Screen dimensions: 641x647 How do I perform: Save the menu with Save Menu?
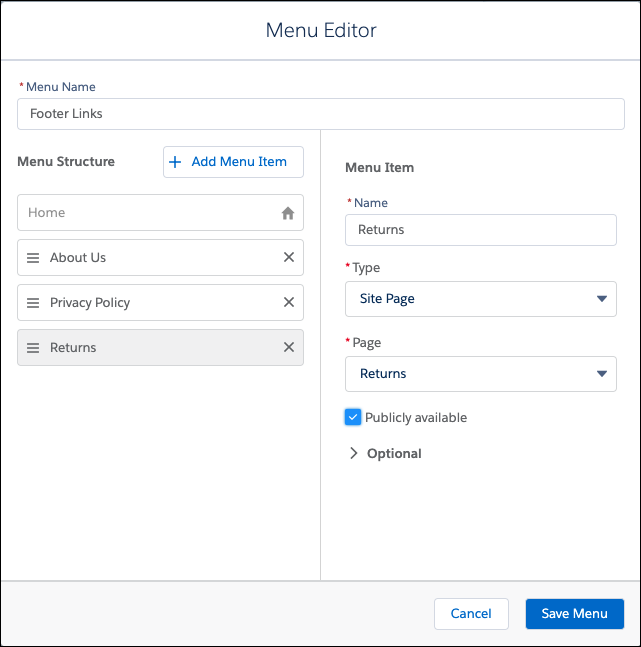575,614
